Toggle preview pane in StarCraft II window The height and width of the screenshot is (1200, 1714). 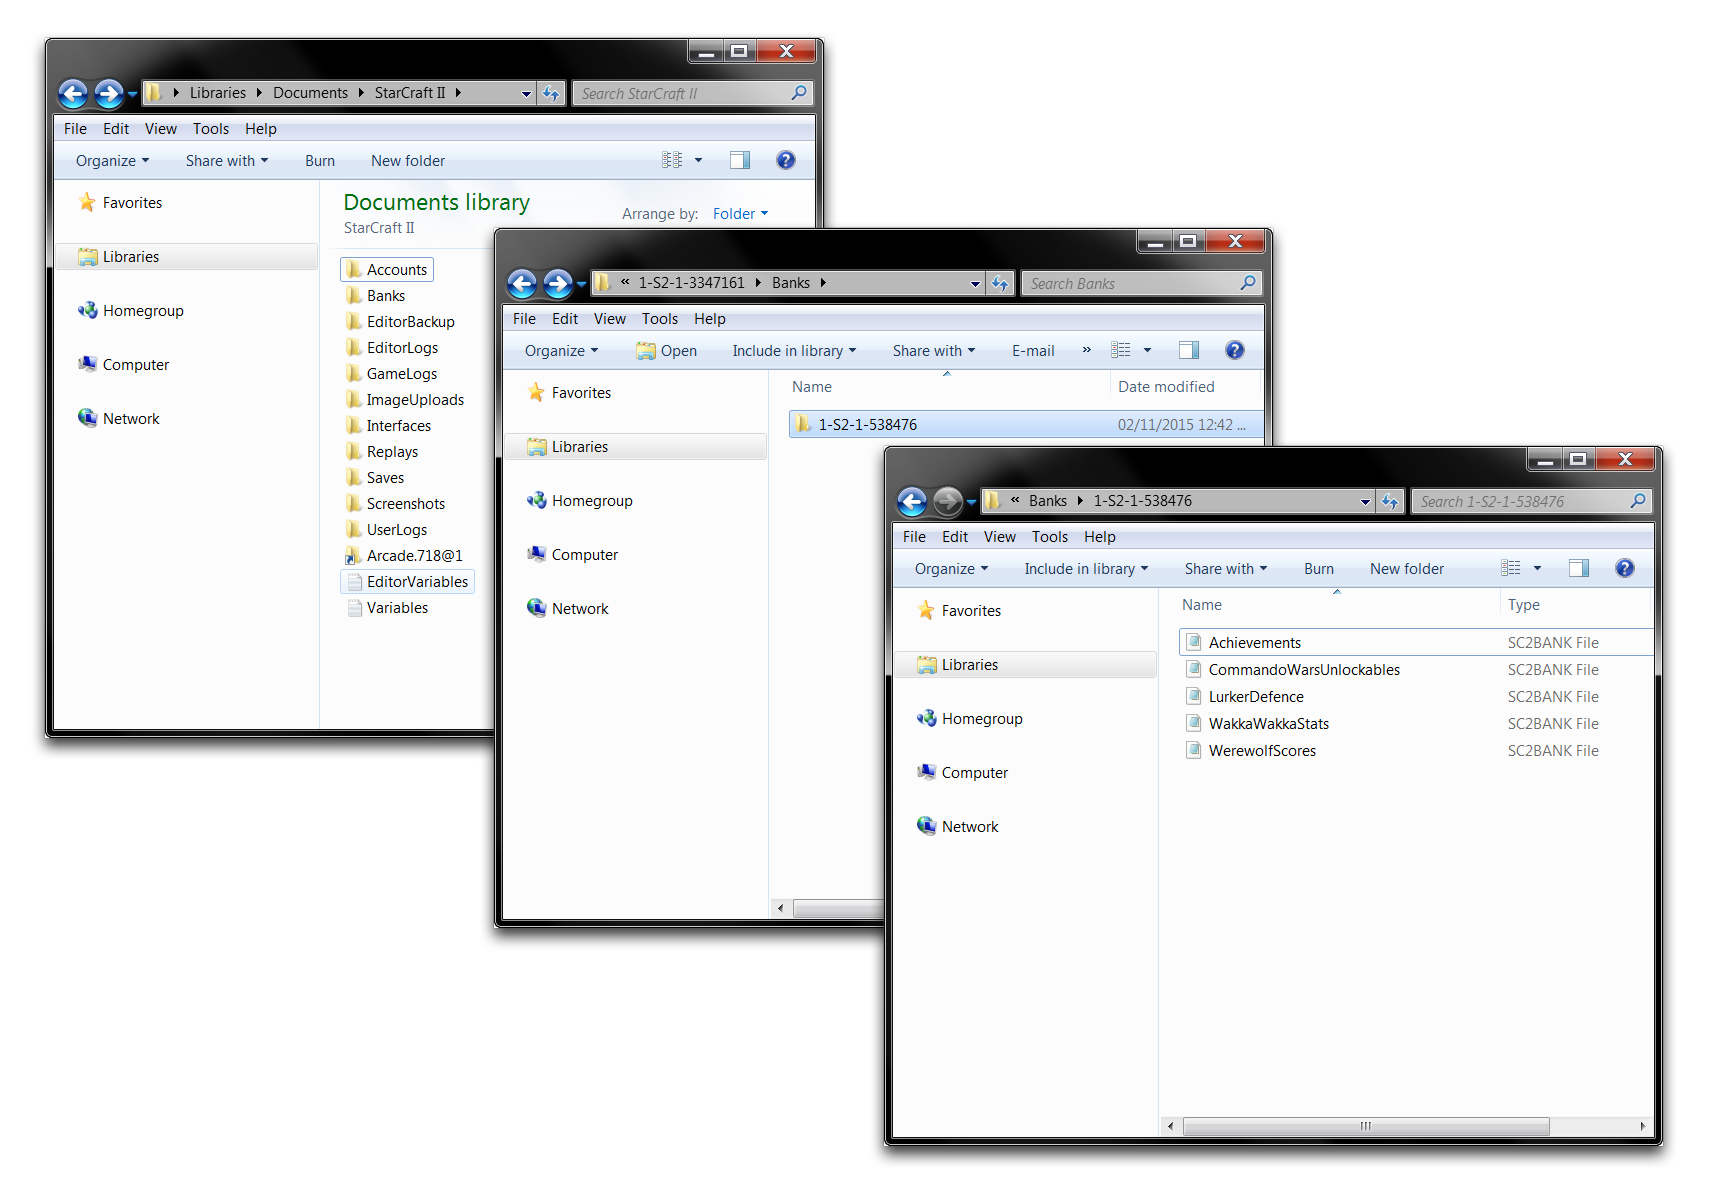pyautogui.click(x=740, y=160)
